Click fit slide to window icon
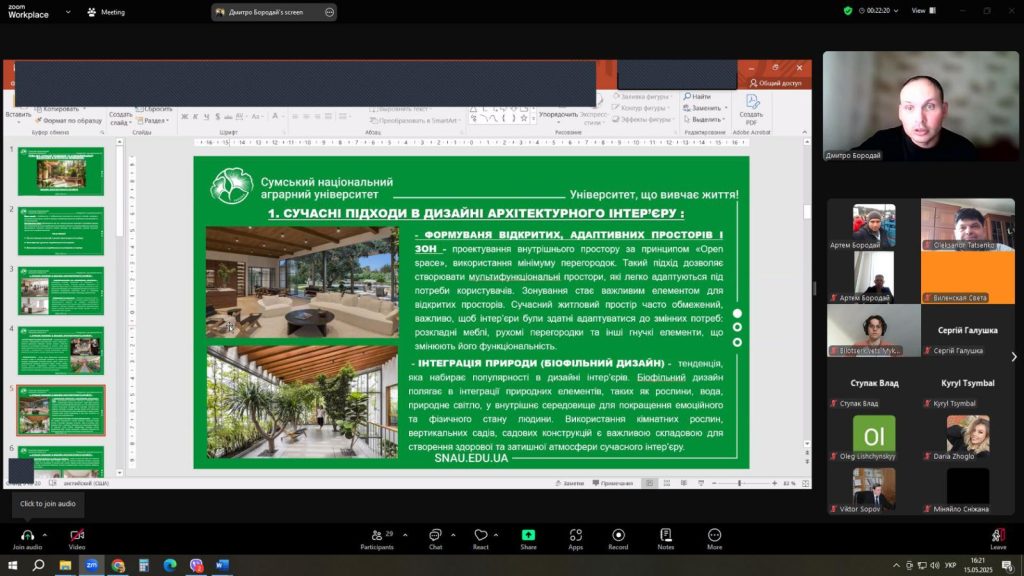 (x=805, y=483)
